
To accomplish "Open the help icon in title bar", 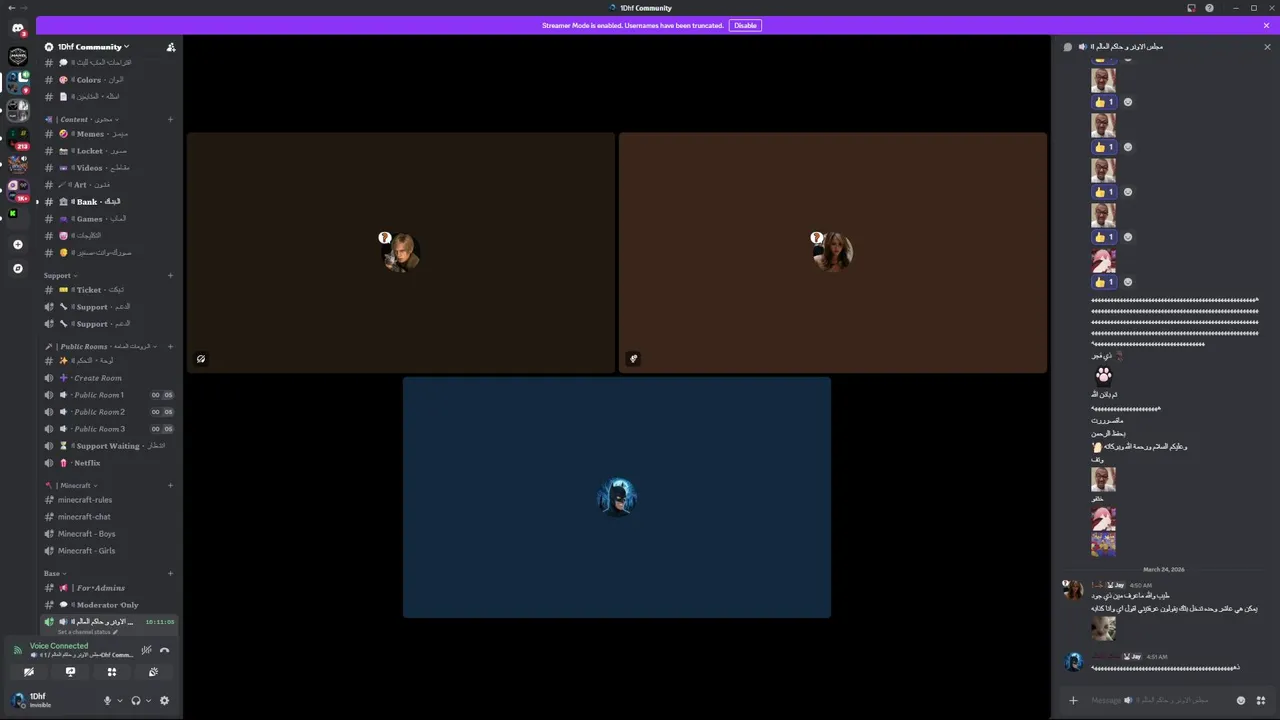I will click(1209, 8).
